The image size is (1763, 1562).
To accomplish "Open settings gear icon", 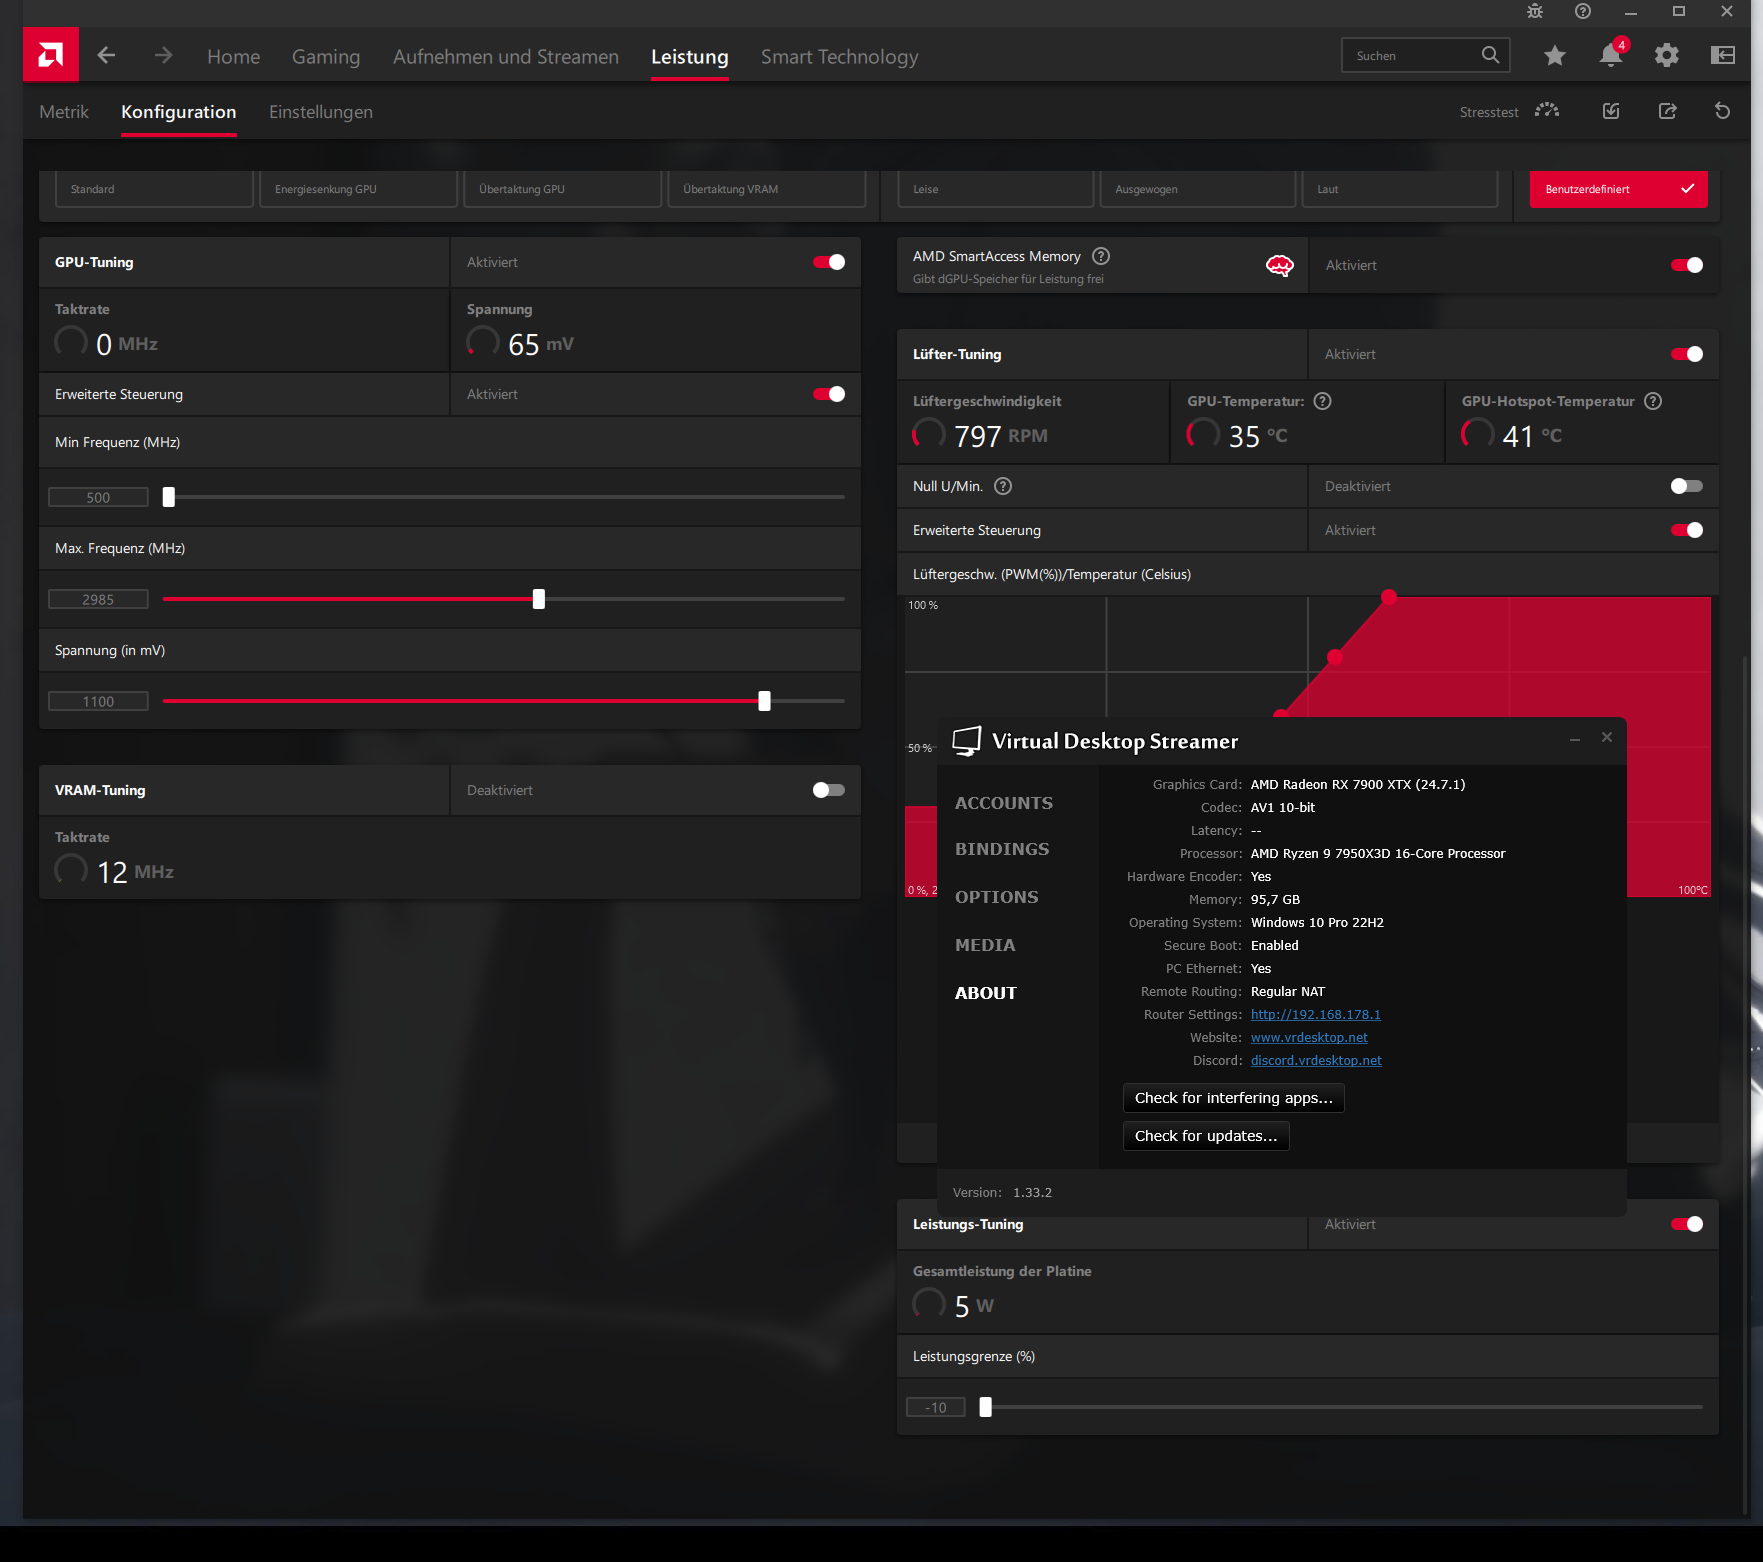I will click(x=1666, y=56).
